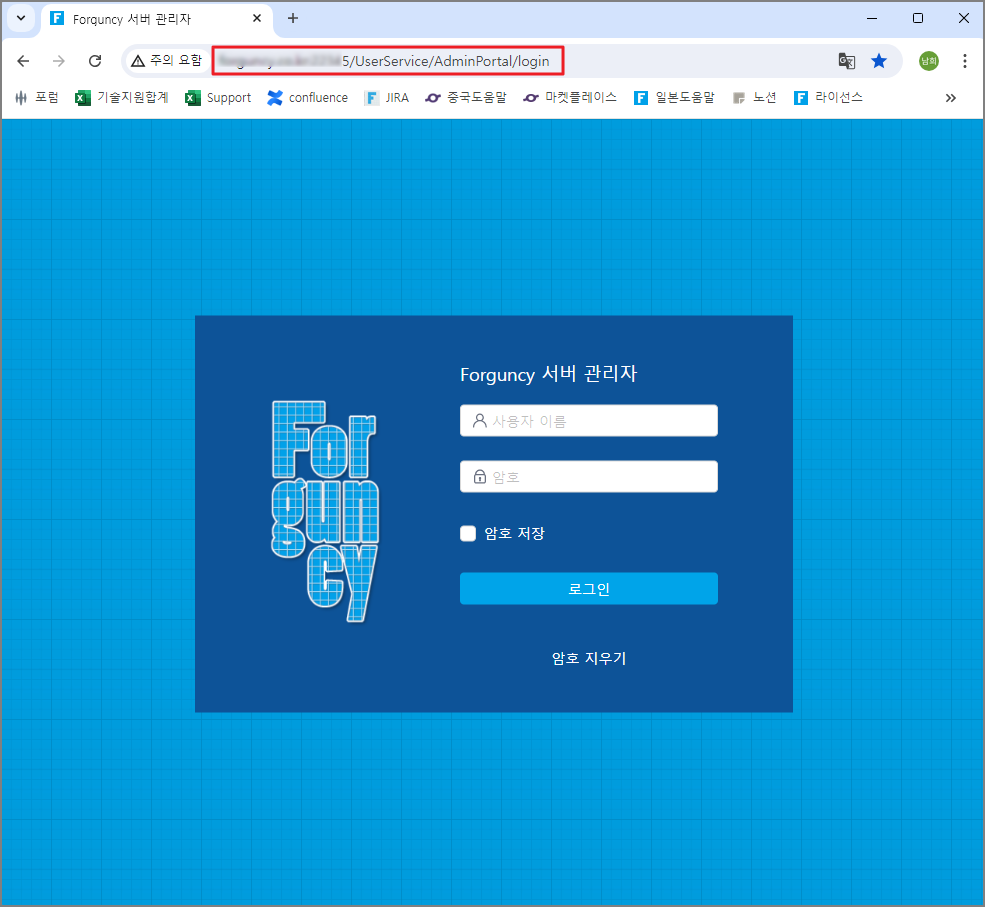The height and width of the screenshot is (907, 985).
Task: Click the browser back arrow
Action: tap(23, 61)
